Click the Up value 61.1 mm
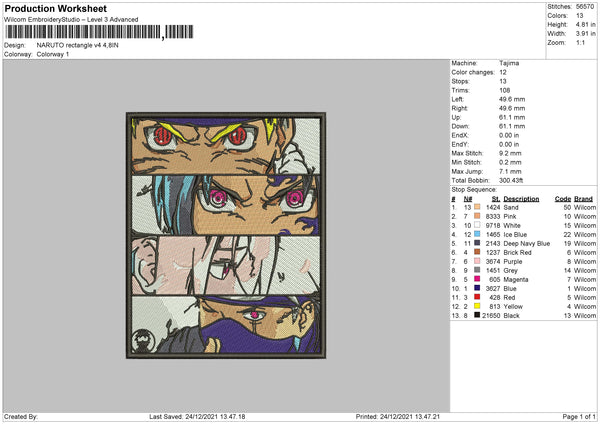The image size is (600, 424). [512, 117]
